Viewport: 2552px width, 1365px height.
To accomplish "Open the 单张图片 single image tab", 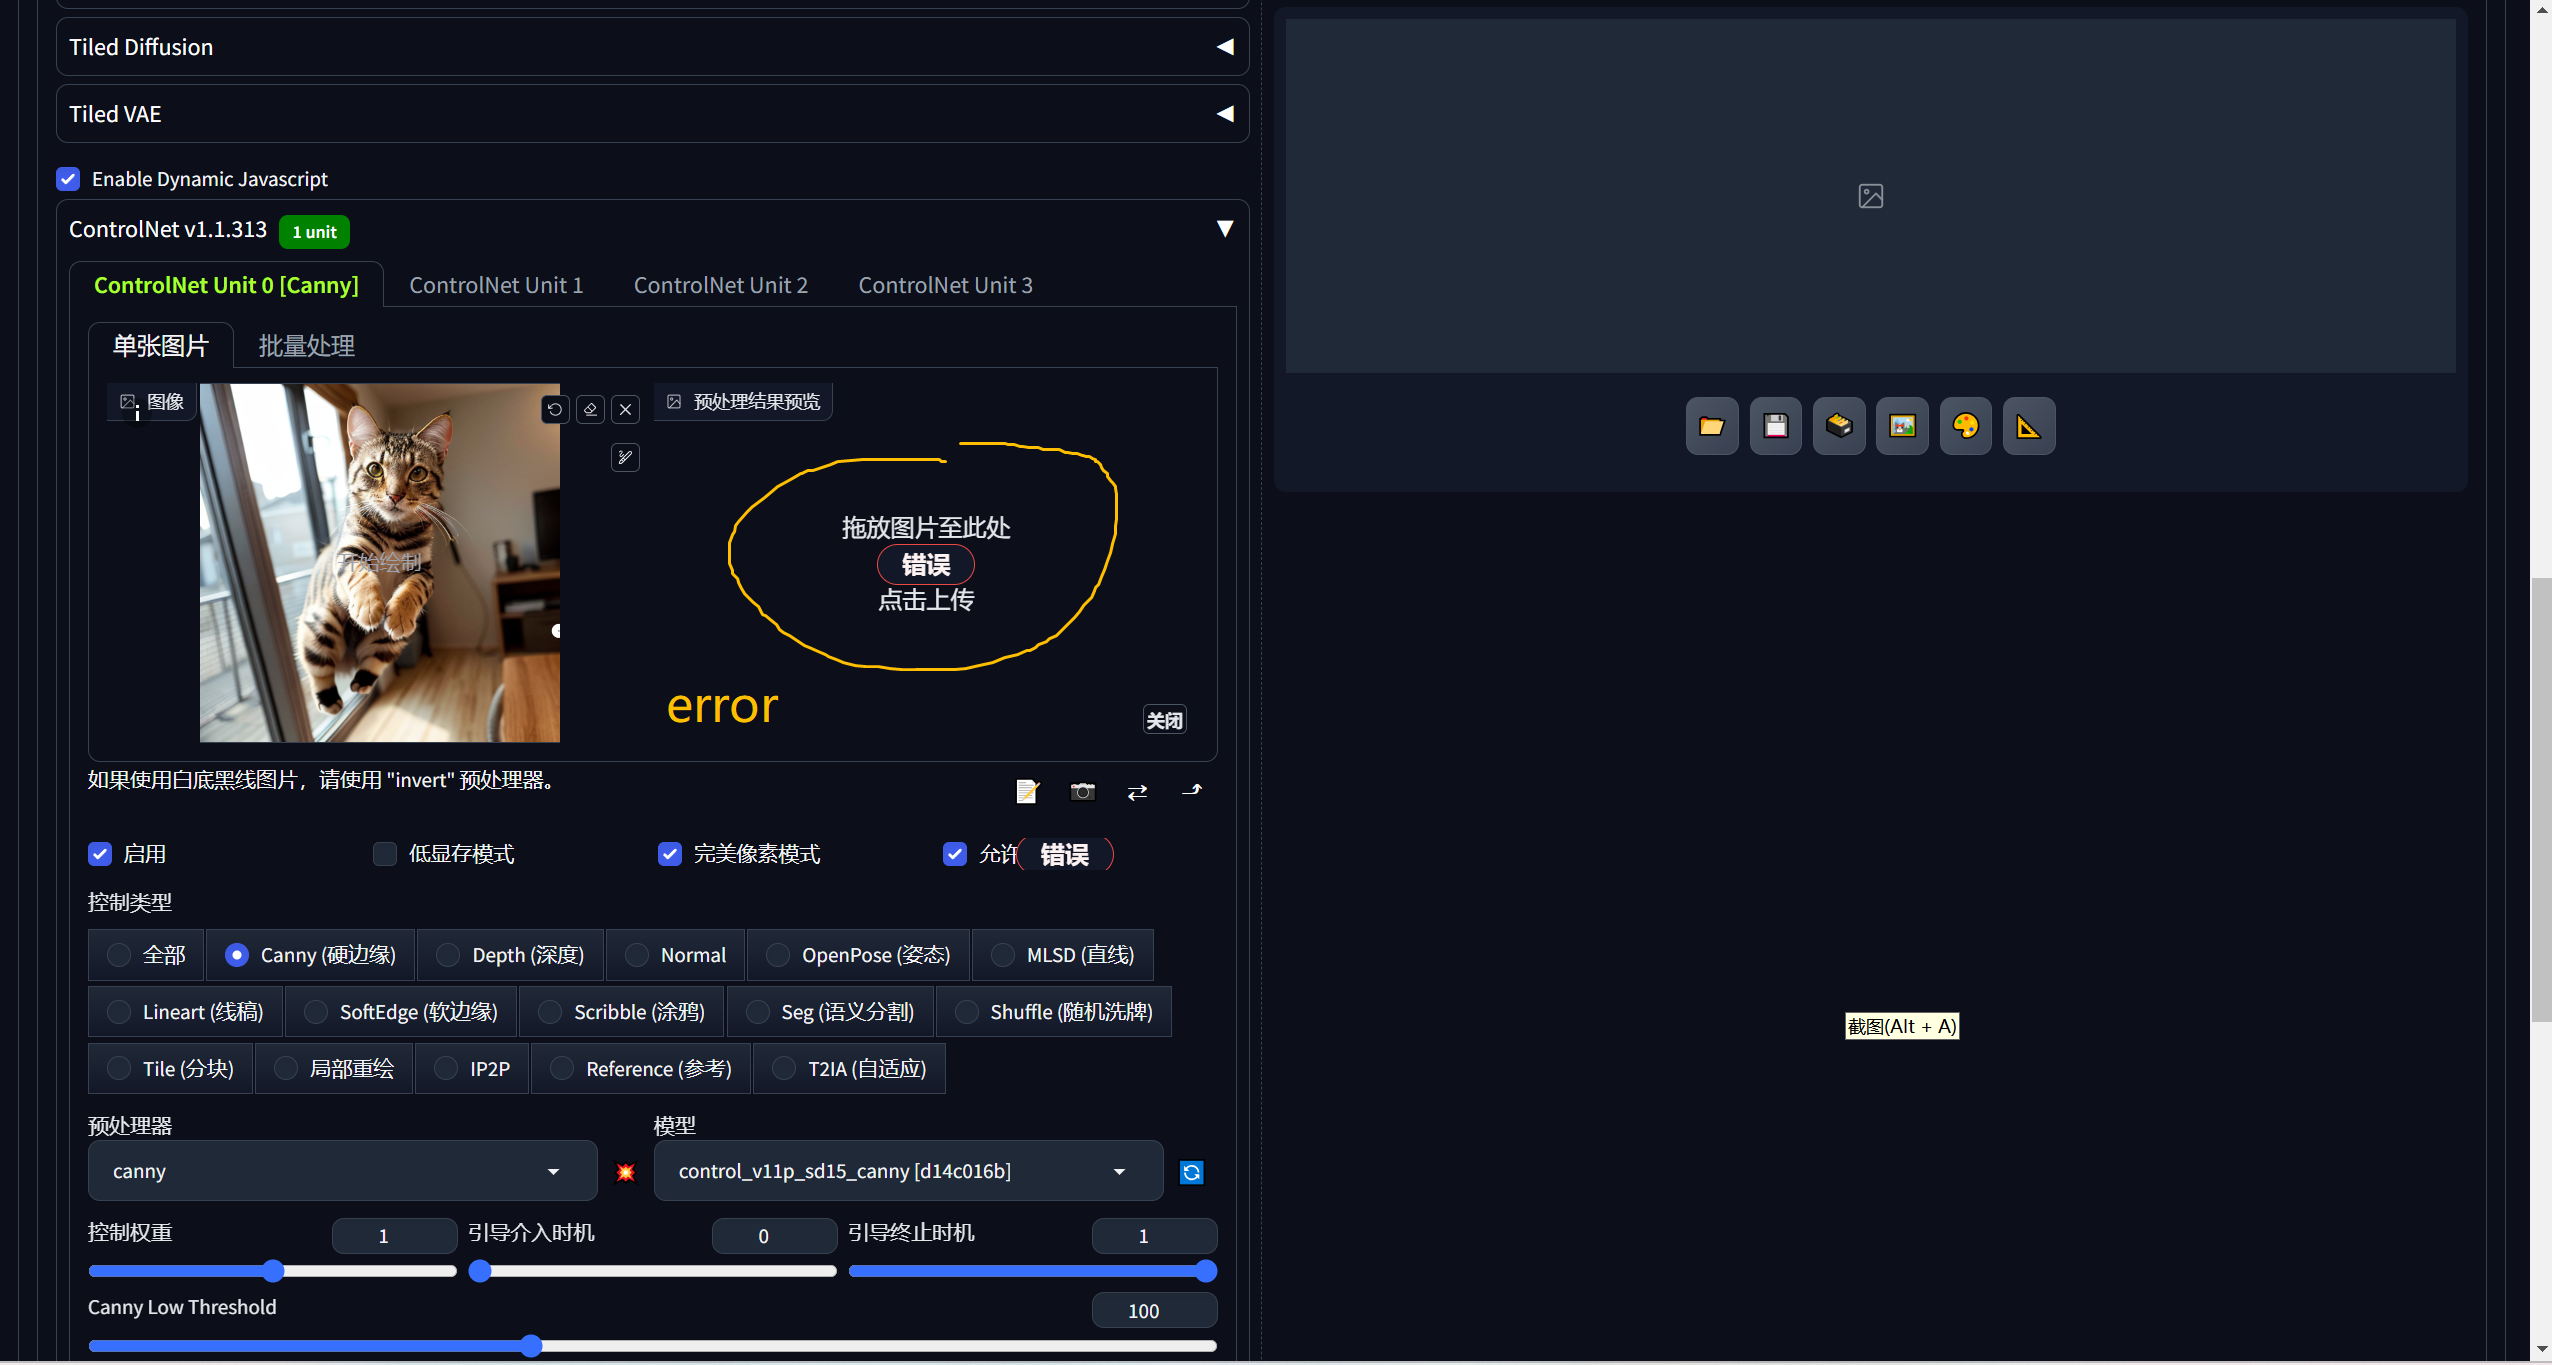I will 161,346.
